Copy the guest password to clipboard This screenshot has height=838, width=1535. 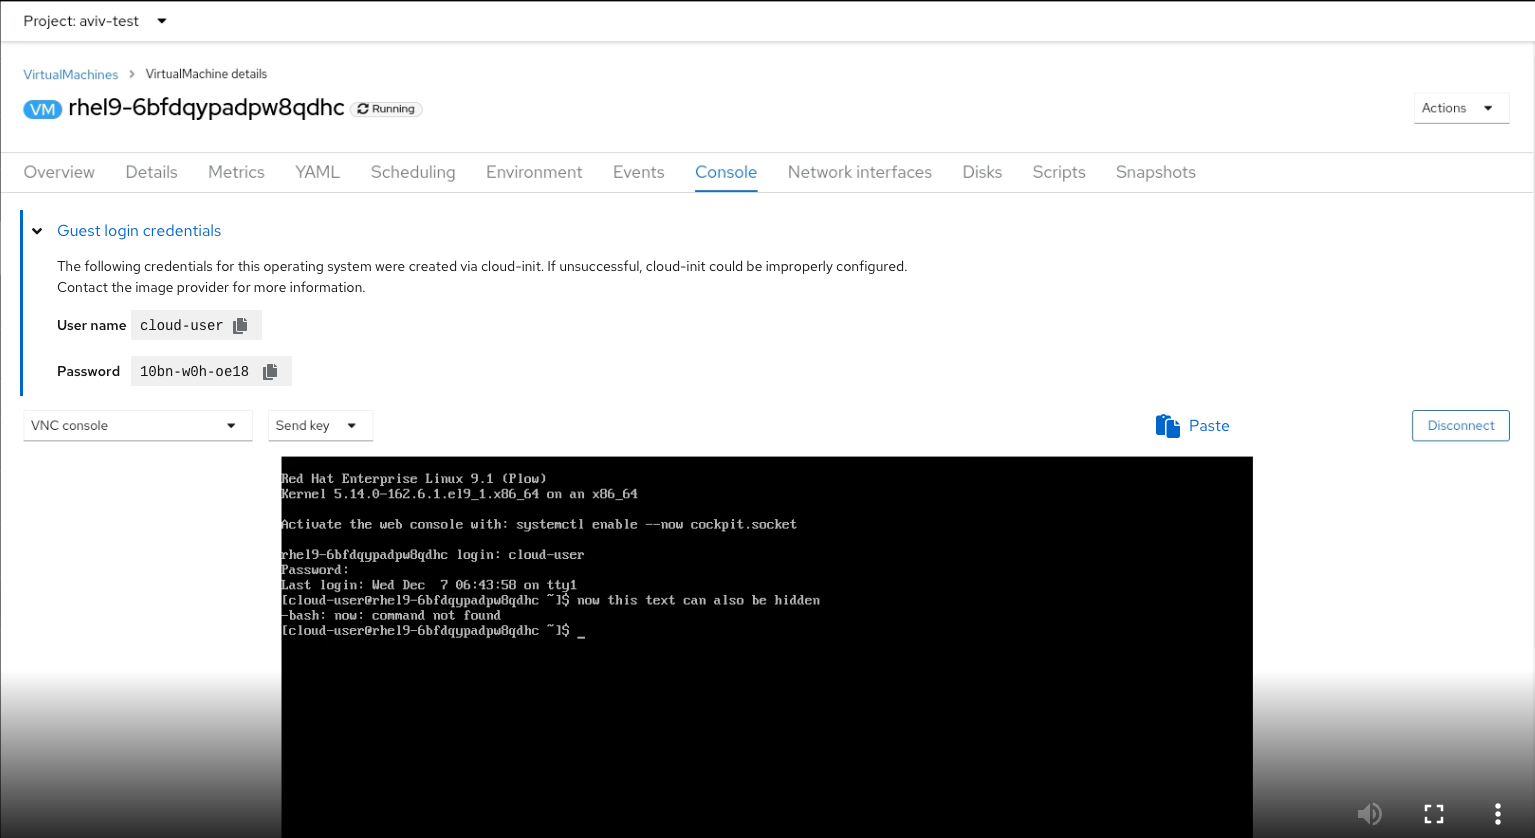[x=270, y=372]
